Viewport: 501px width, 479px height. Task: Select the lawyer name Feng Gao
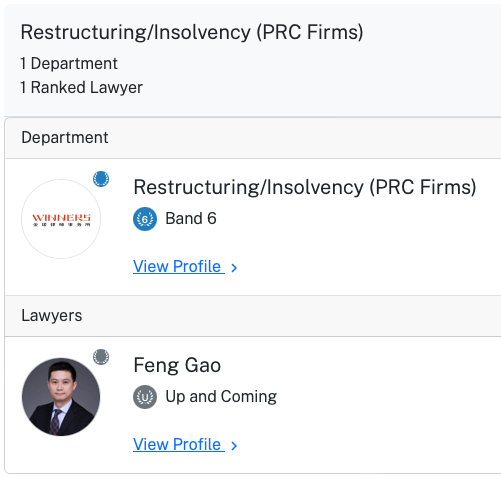177,365
